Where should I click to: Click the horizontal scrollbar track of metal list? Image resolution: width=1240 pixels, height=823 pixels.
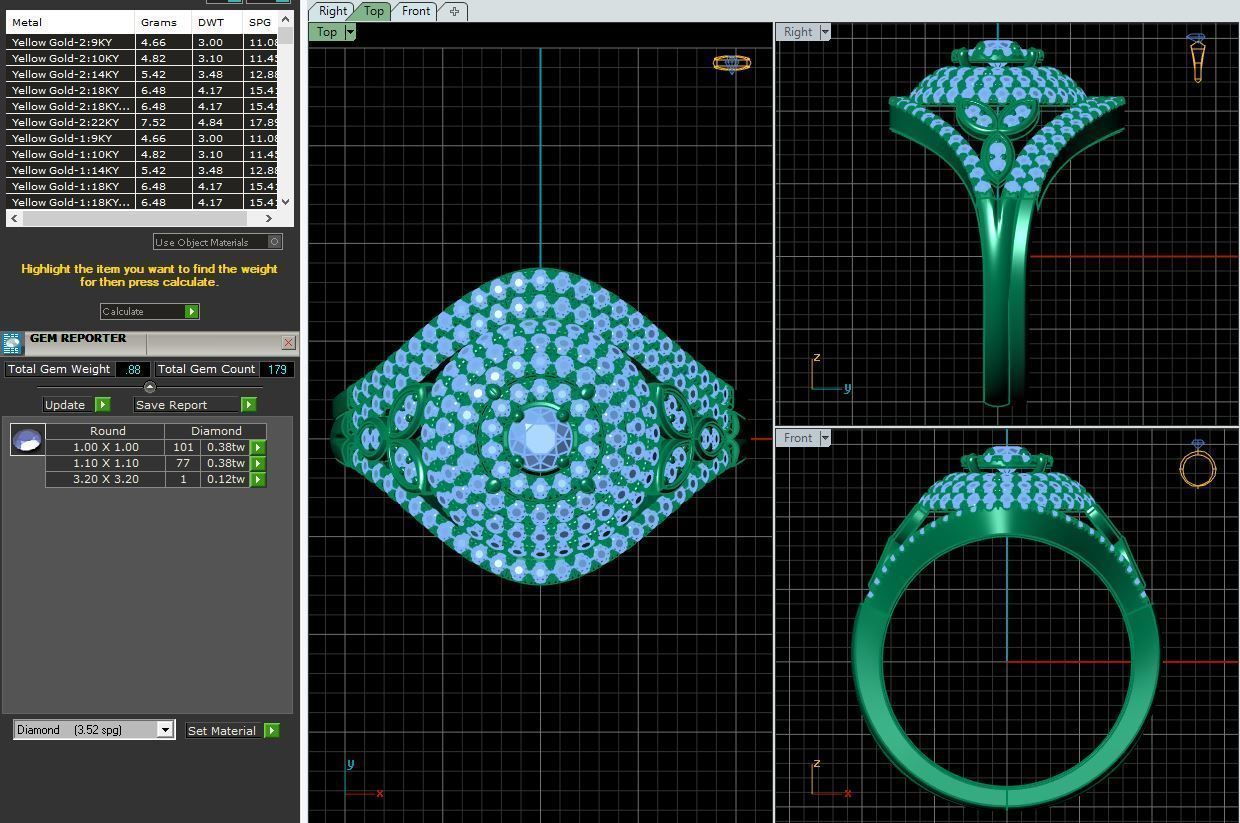tap(141, 218)
